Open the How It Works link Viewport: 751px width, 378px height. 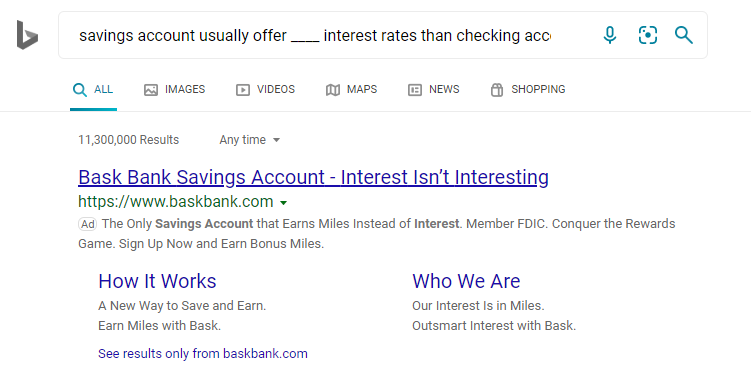[157, 281]
